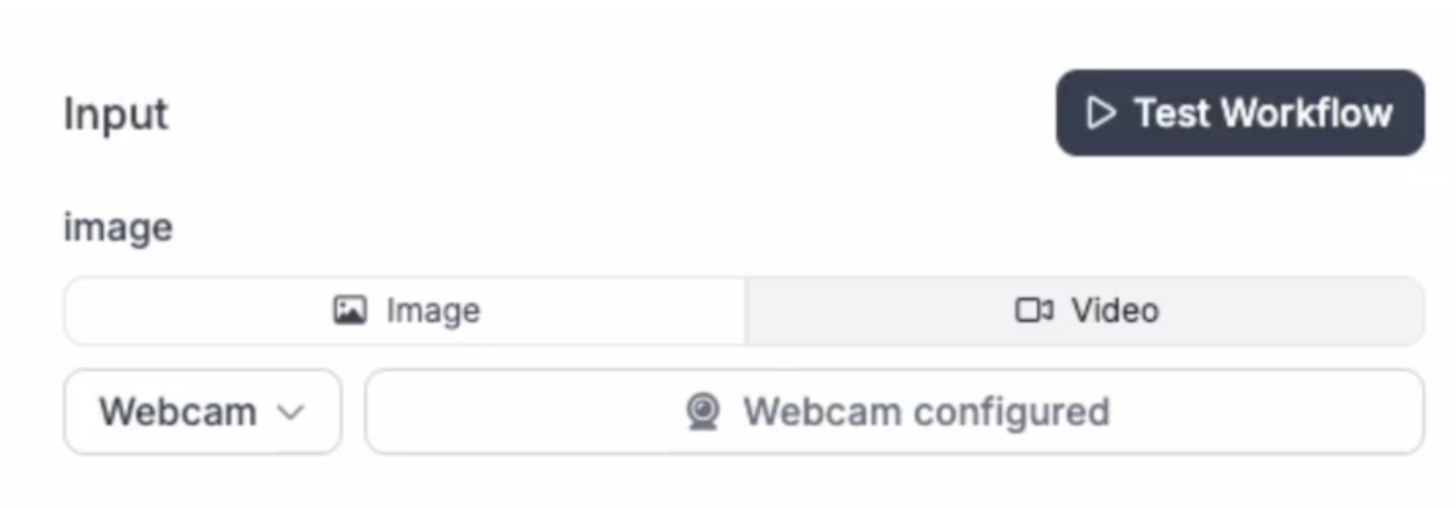The image size is (1456, 508).
Task: Click the Webcam label in the source selector
Action: (x=178, y=412)
